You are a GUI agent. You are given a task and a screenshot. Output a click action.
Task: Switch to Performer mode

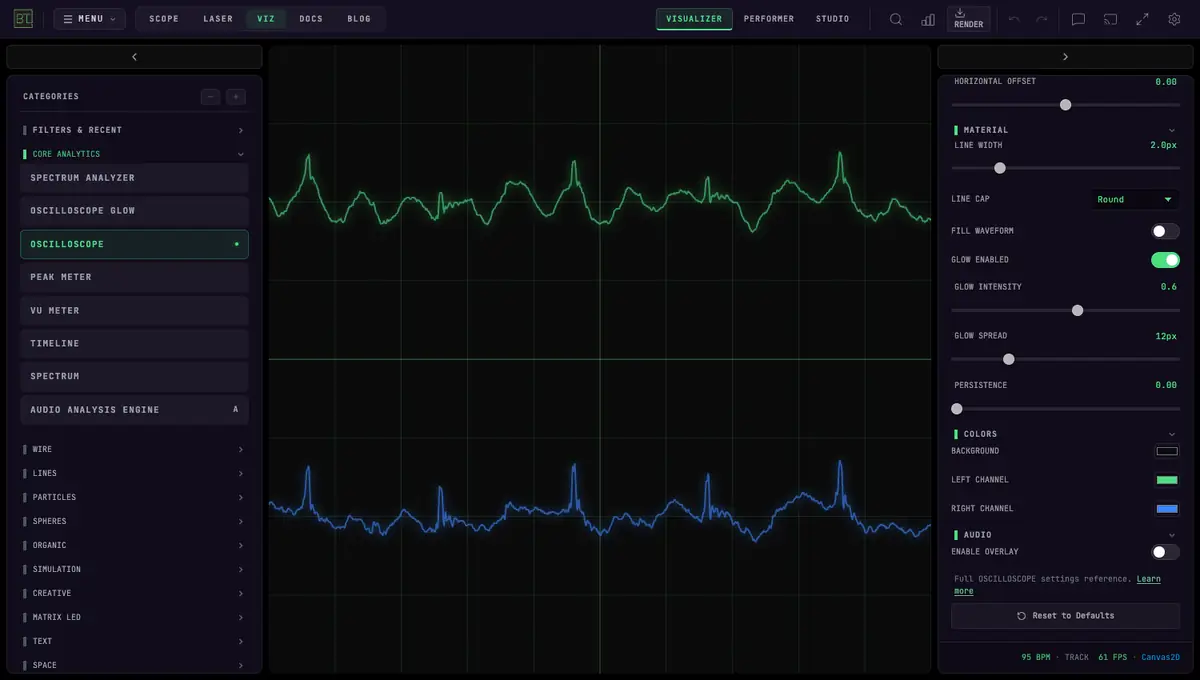[x=769, y=19]
